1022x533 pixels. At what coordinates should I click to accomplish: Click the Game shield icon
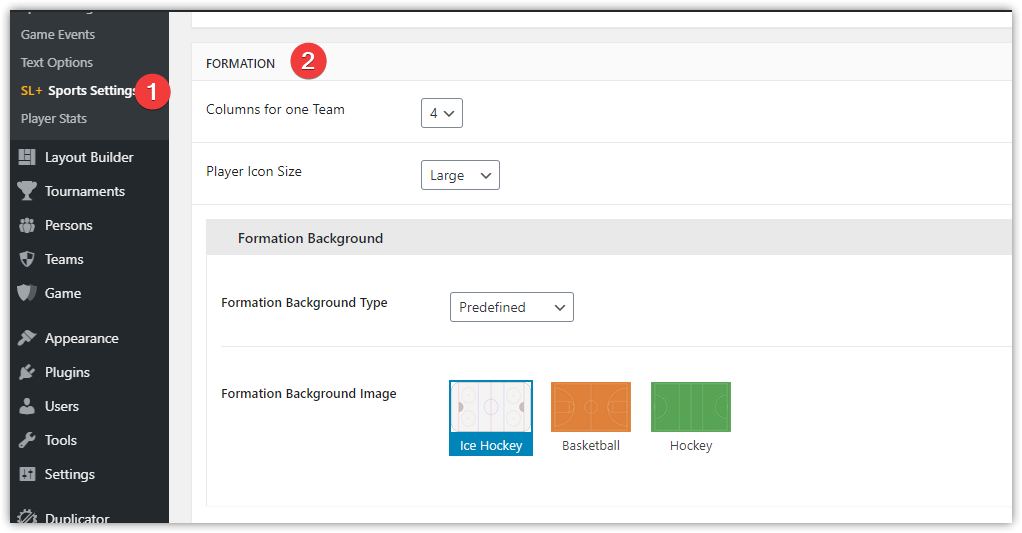(27, 293)
